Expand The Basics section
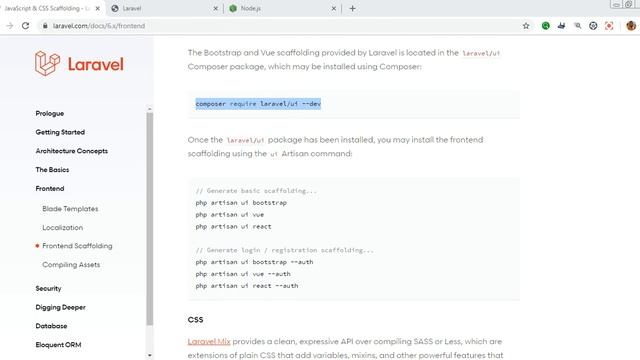640x360 pixels. click(x=52, y=170)
